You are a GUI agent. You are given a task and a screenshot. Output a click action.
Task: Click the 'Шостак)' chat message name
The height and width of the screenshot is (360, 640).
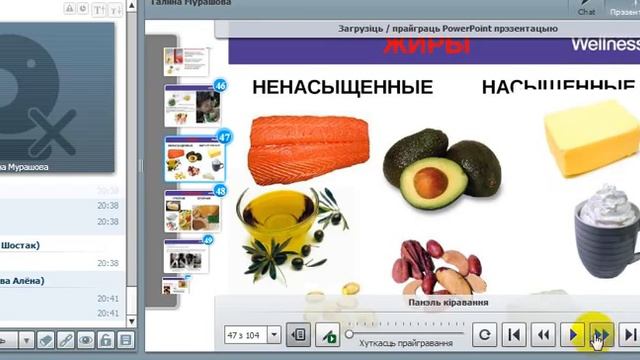pyautogui.click(x=20, y=245)
